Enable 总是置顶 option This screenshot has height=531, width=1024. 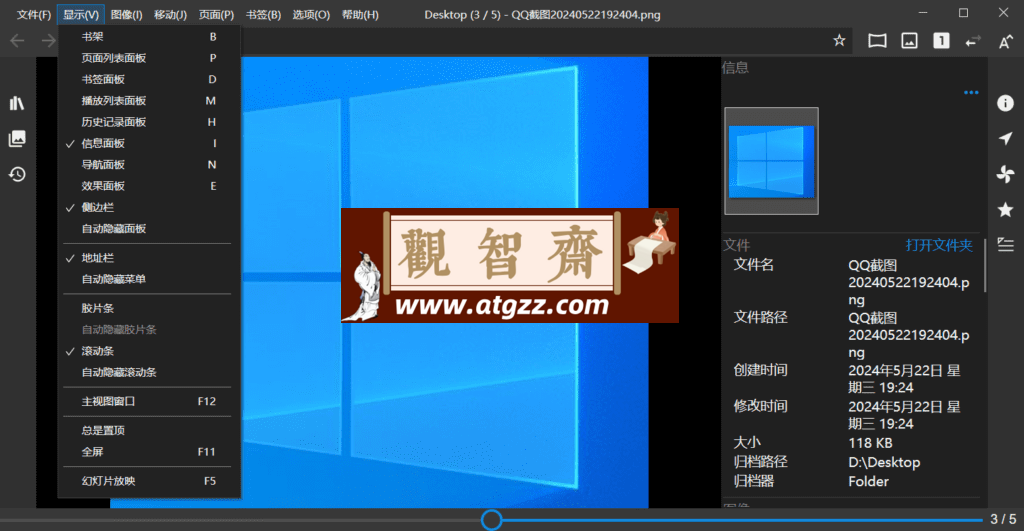coord(149,430)
